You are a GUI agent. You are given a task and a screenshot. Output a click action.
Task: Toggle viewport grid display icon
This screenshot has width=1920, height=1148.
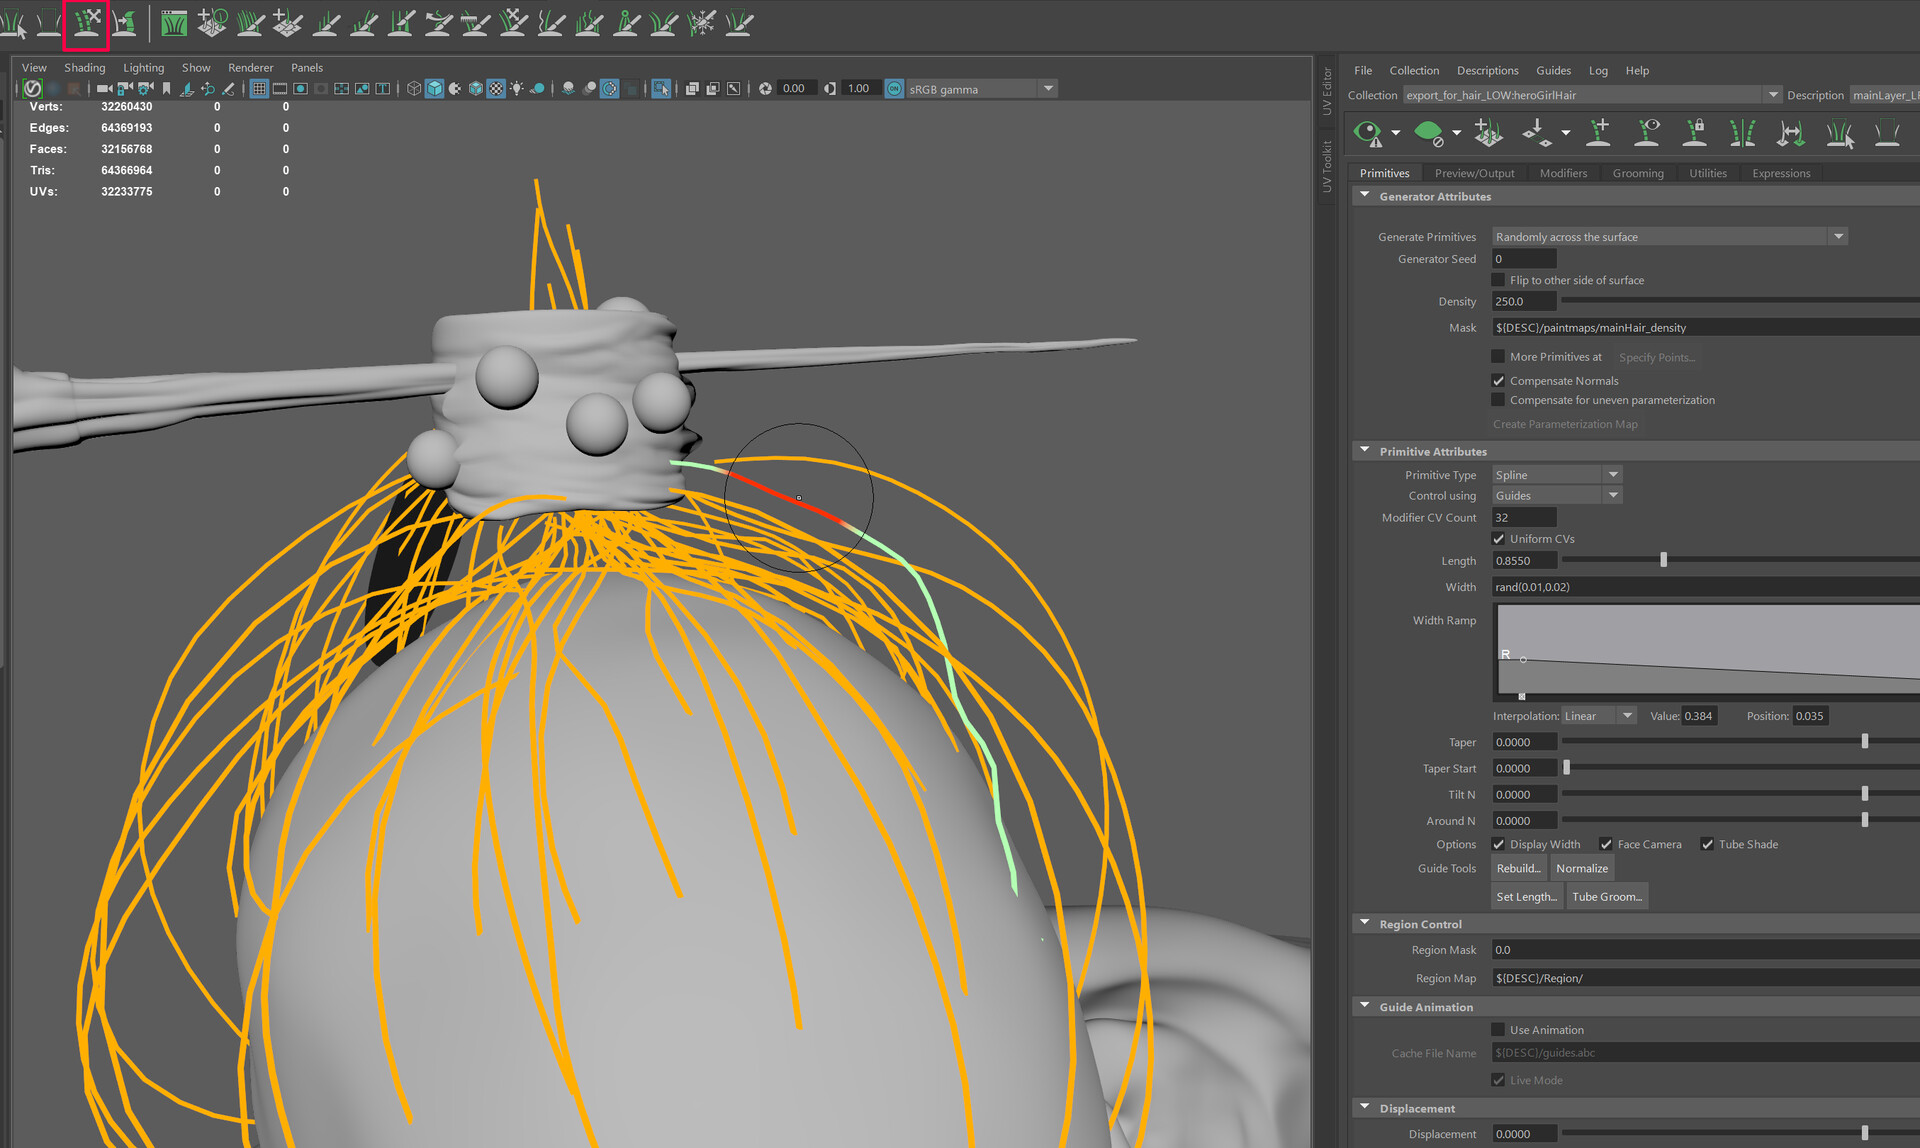pyautogui.click(x=259, y=89)
